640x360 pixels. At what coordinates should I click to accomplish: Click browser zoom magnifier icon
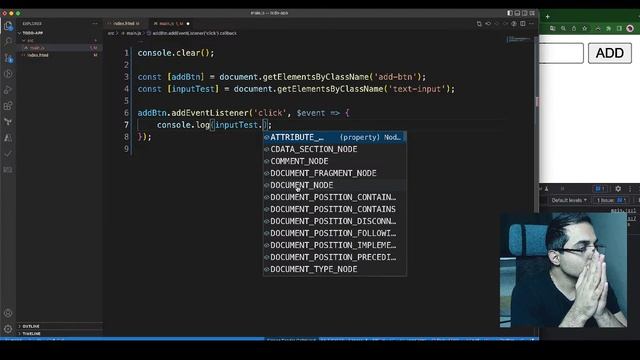[563, 28]
